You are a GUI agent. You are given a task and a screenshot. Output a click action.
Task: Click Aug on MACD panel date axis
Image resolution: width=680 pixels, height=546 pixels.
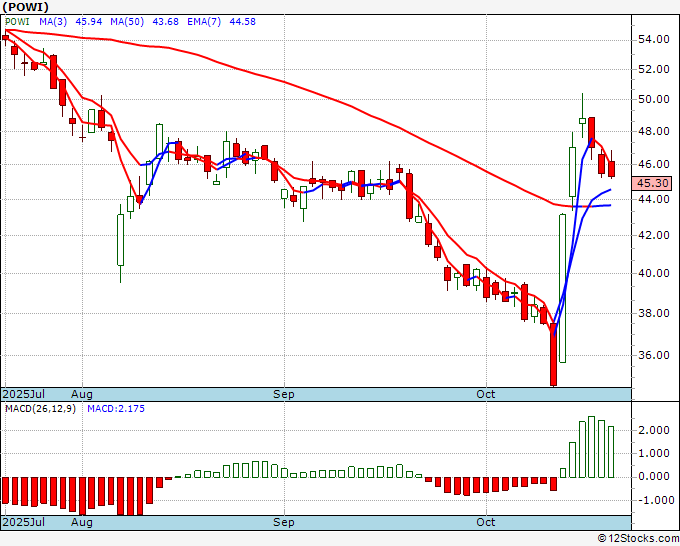[x=82, y=522]
